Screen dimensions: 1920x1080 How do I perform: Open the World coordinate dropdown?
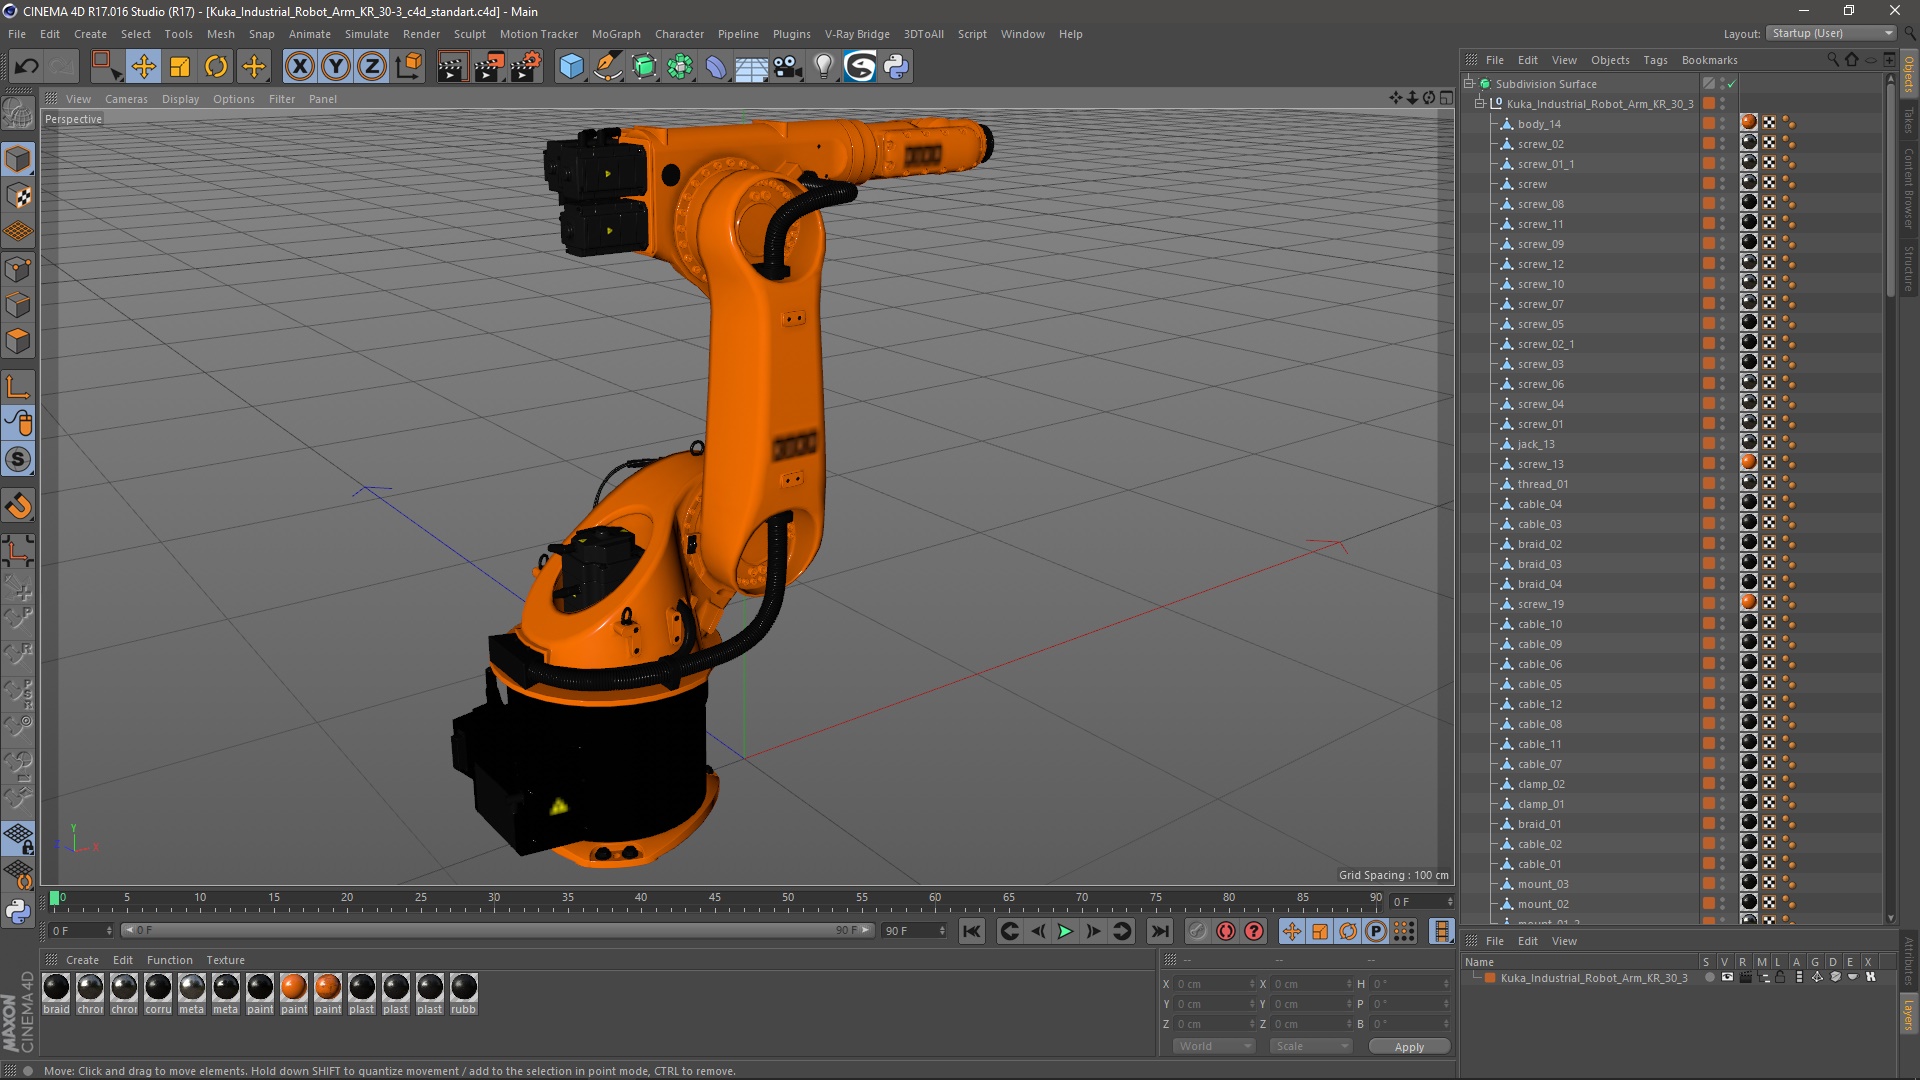pyautogui.click(x=1214, y=1046)
